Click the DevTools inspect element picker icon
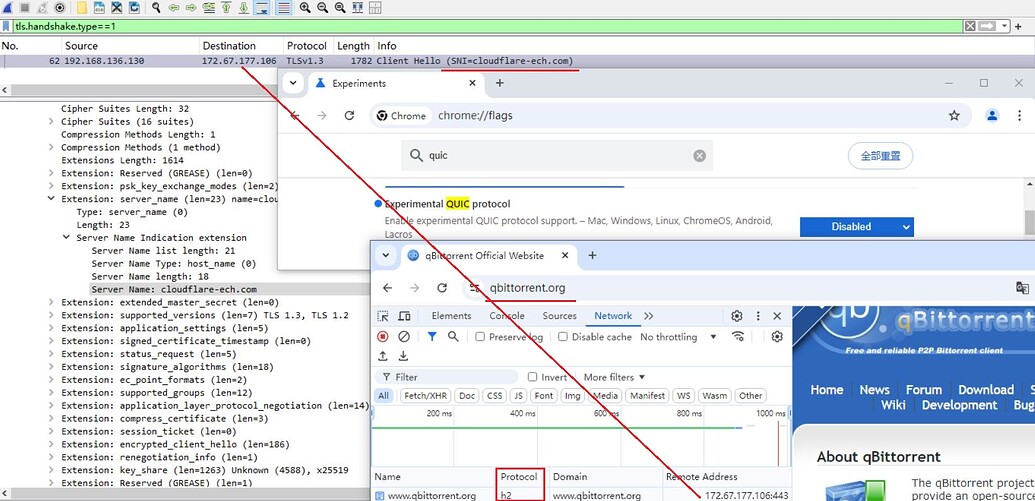 click(x=383, y=316)
